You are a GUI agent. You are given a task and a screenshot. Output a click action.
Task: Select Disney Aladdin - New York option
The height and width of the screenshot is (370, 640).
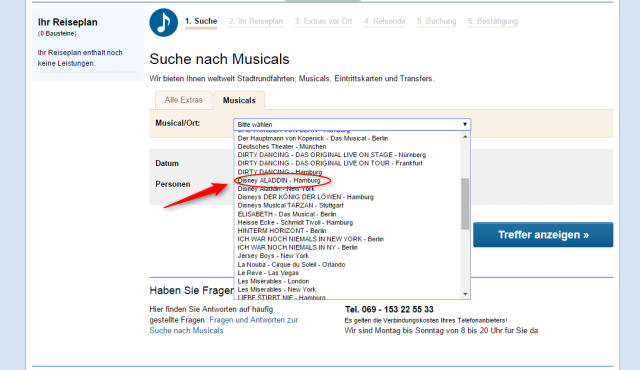pos(276,189)
